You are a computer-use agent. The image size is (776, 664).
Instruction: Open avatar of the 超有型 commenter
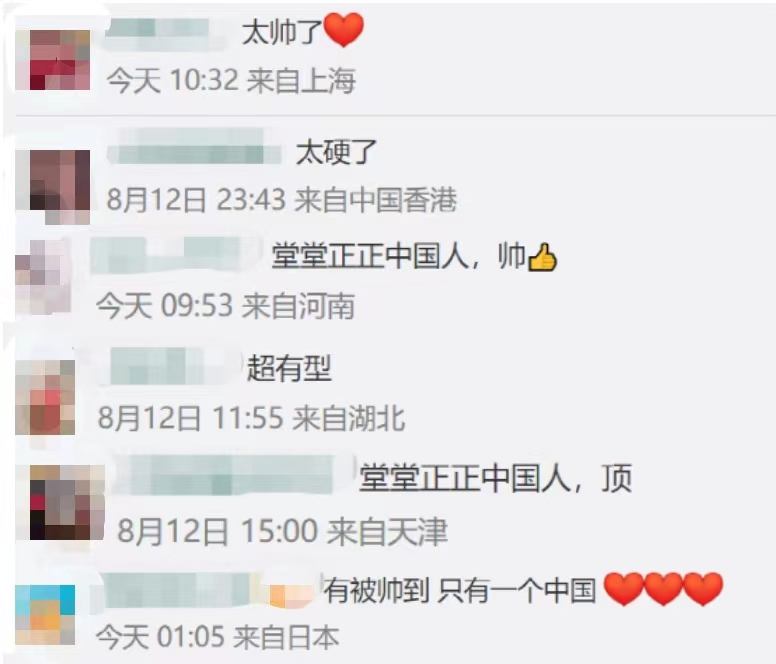coord(45,397)
